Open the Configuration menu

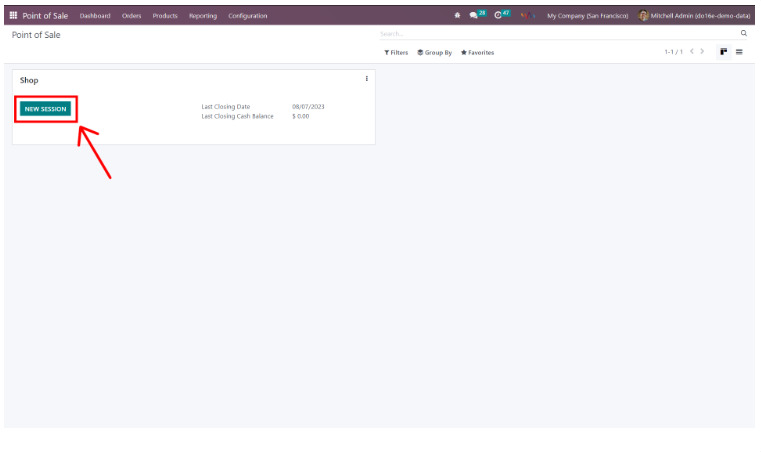click(x=247, y=16)
